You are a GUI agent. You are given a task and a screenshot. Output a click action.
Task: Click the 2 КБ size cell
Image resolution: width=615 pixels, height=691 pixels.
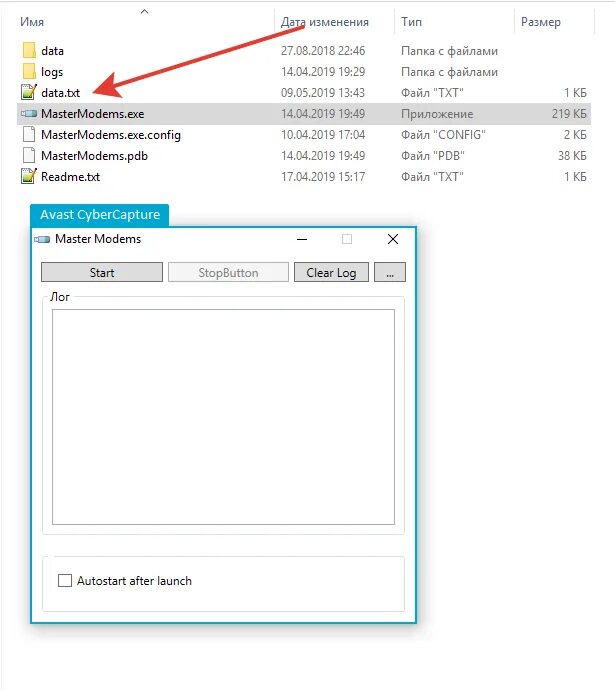pyautogui.click(x=575, y=134)
